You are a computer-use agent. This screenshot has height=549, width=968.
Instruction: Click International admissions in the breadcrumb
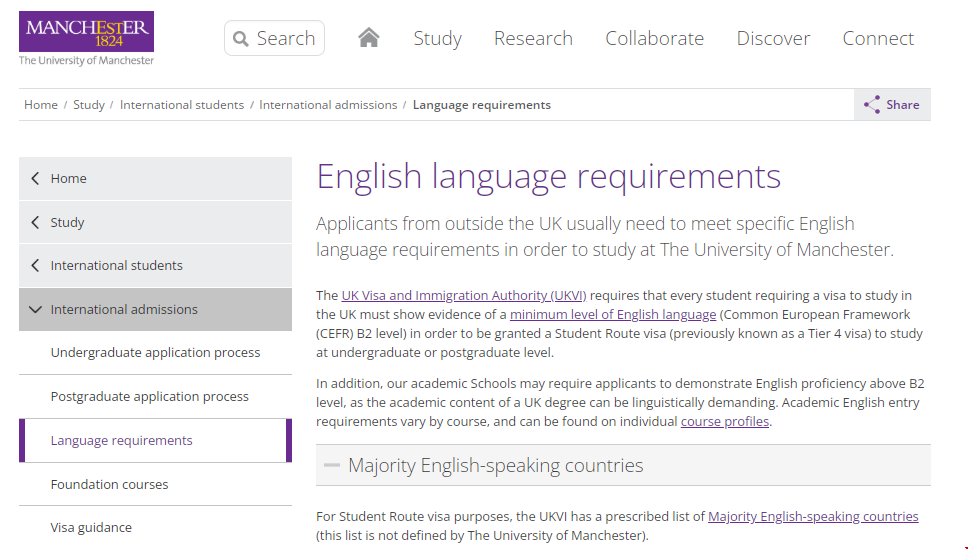(328, 104)
